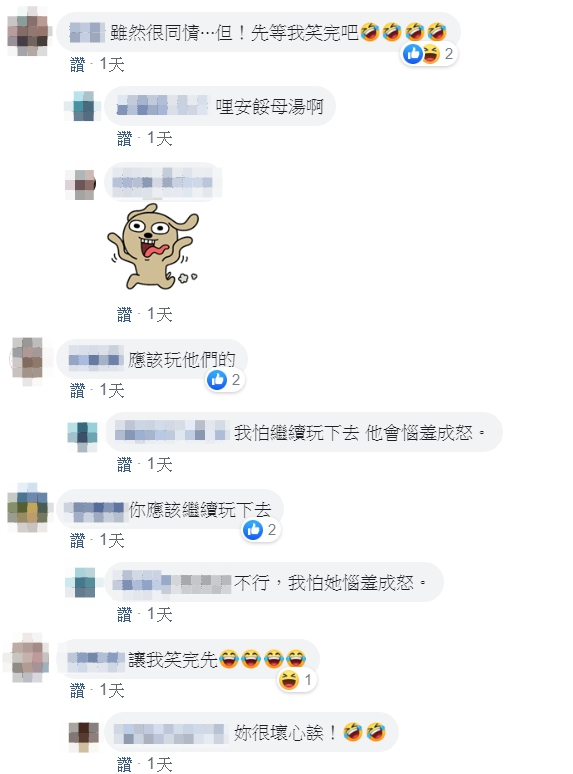
Task: Open commenter name before 你應該繼續玩下去
Action: [x=95, y=510]
